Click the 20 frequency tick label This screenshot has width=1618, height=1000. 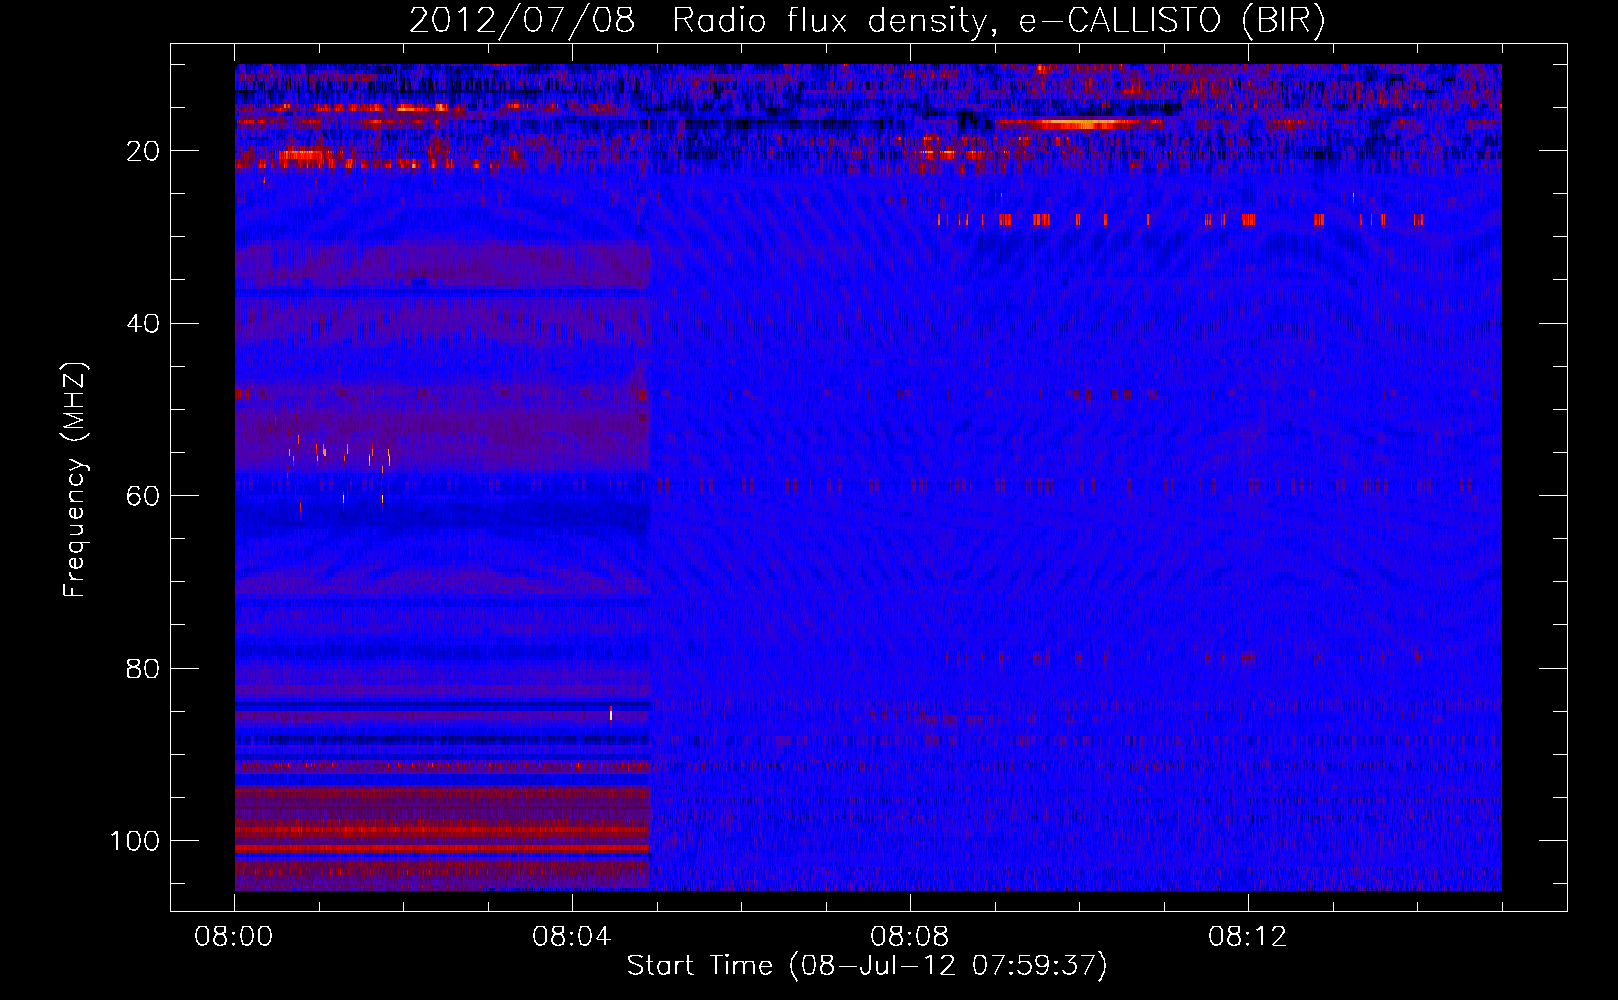click(143, 151)
